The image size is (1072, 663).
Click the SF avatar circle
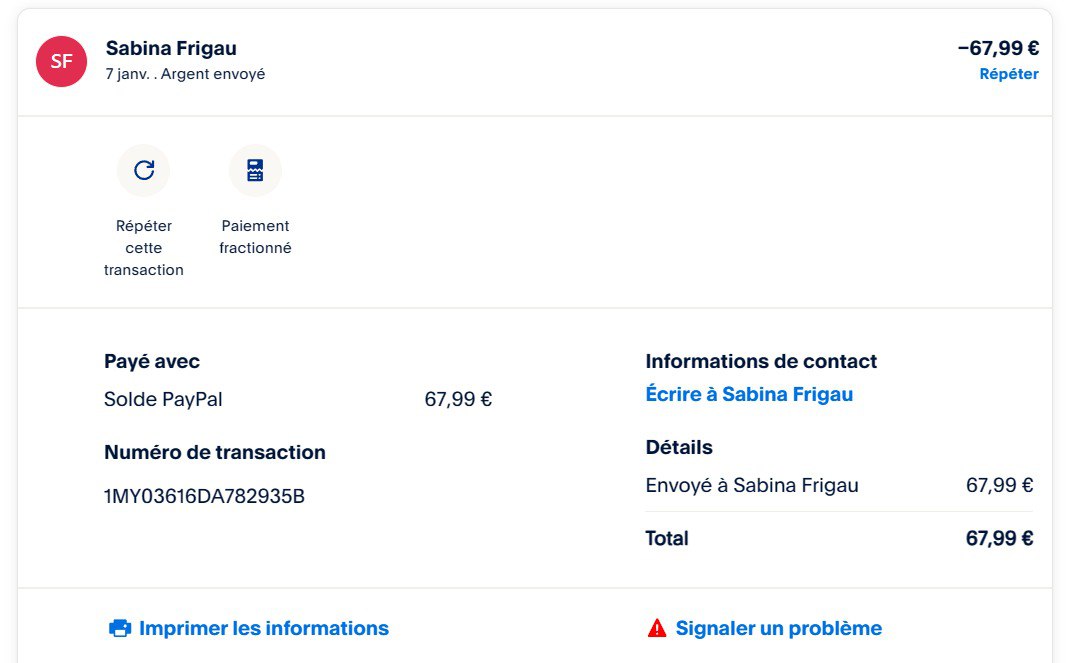61,61
